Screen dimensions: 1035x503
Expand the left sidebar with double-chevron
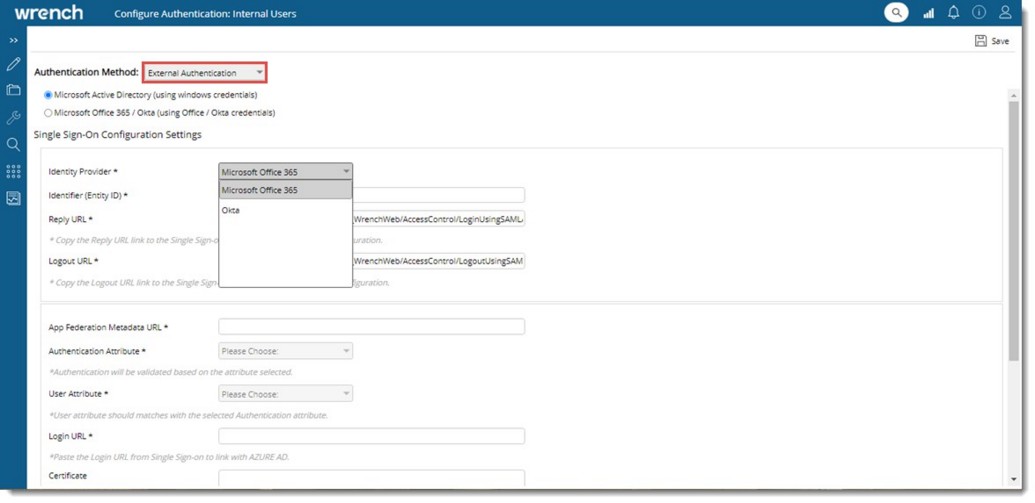(13, 41)
